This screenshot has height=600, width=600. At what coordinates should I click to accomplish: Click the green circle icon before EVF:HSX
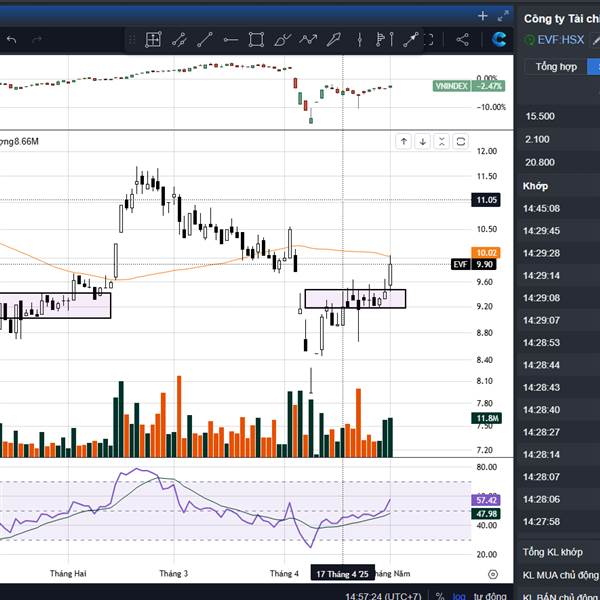click(530, 40)
